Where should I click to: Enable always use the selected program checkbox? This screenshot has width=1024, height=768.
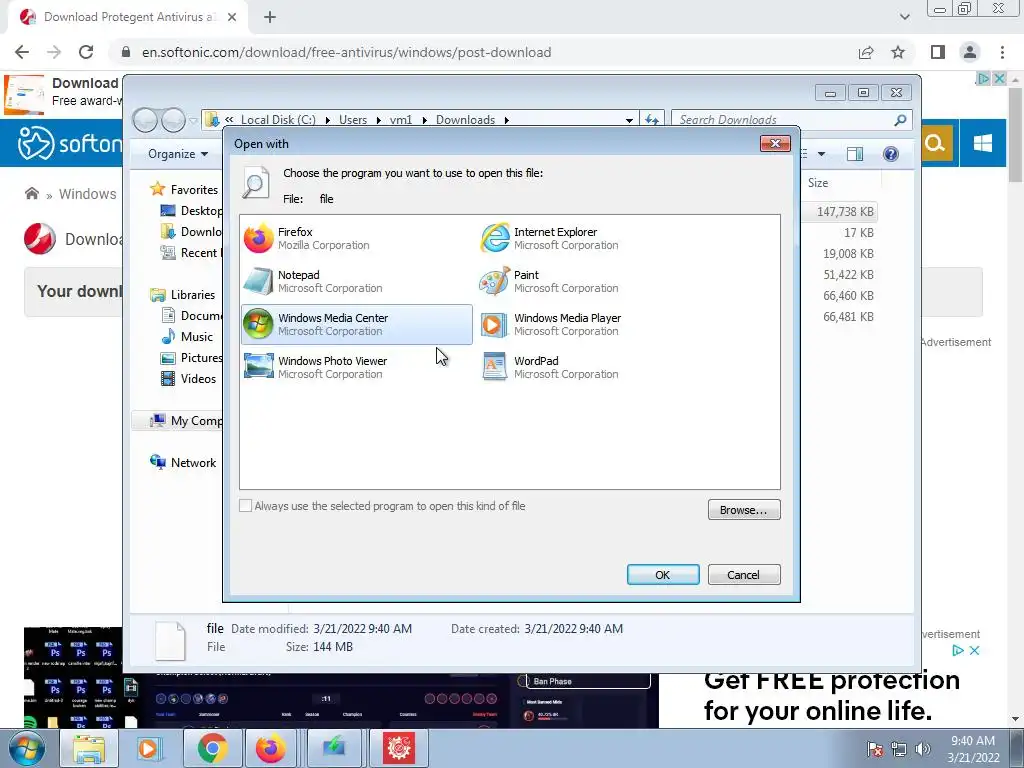tap(246, 505)
